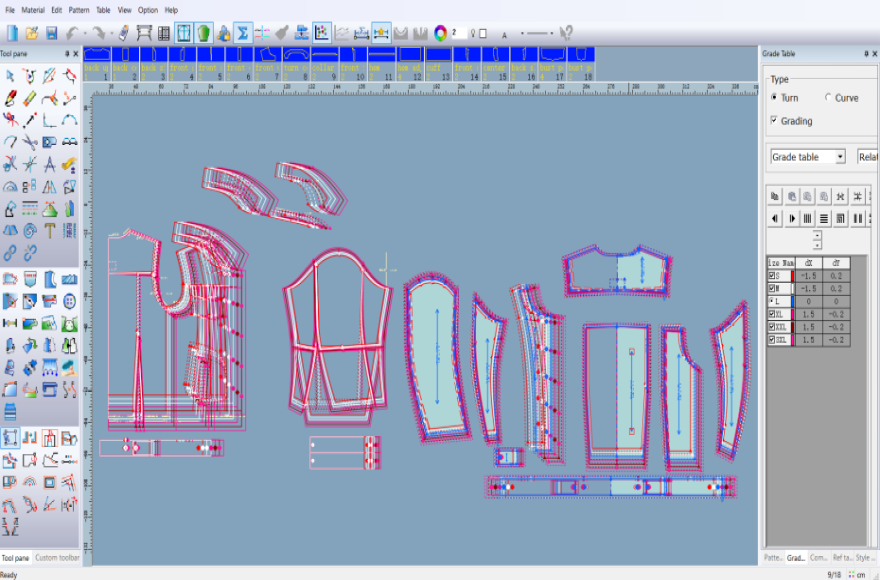Select the text T tool
The image size is (880, 580).
pyautogui.click(x=50, y=230)
